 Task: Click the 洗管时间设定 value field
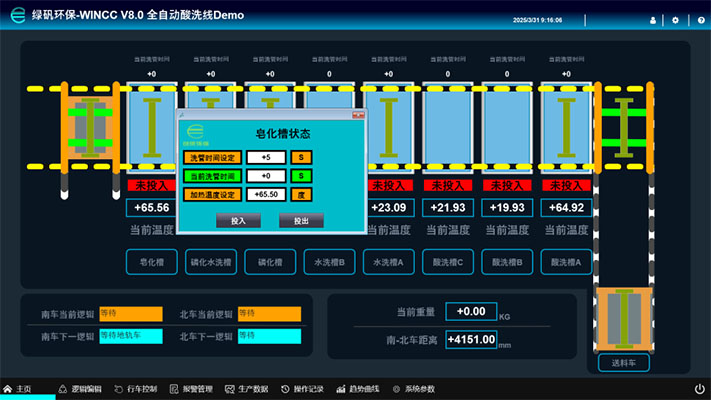coord(265,157)
